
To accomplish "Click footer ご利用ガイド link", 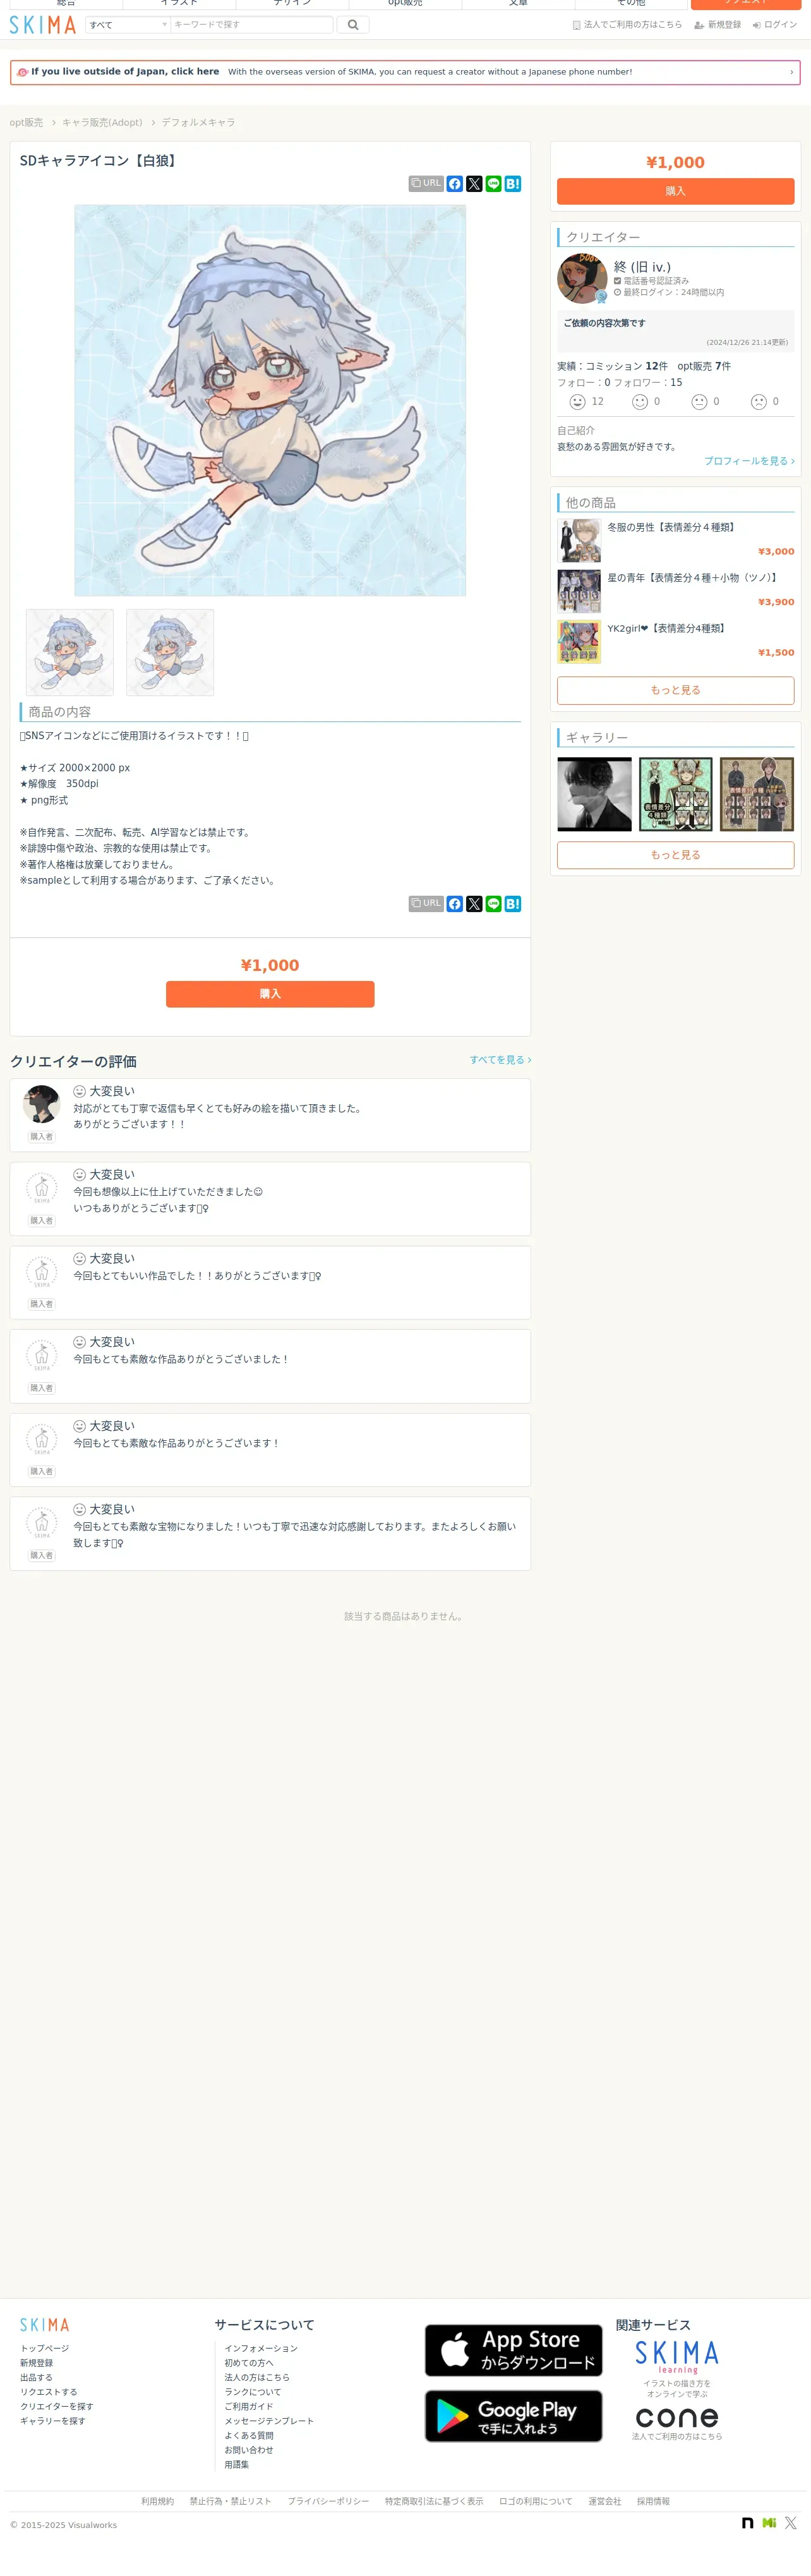I will pyautogui.click(x=249, y=2406).
